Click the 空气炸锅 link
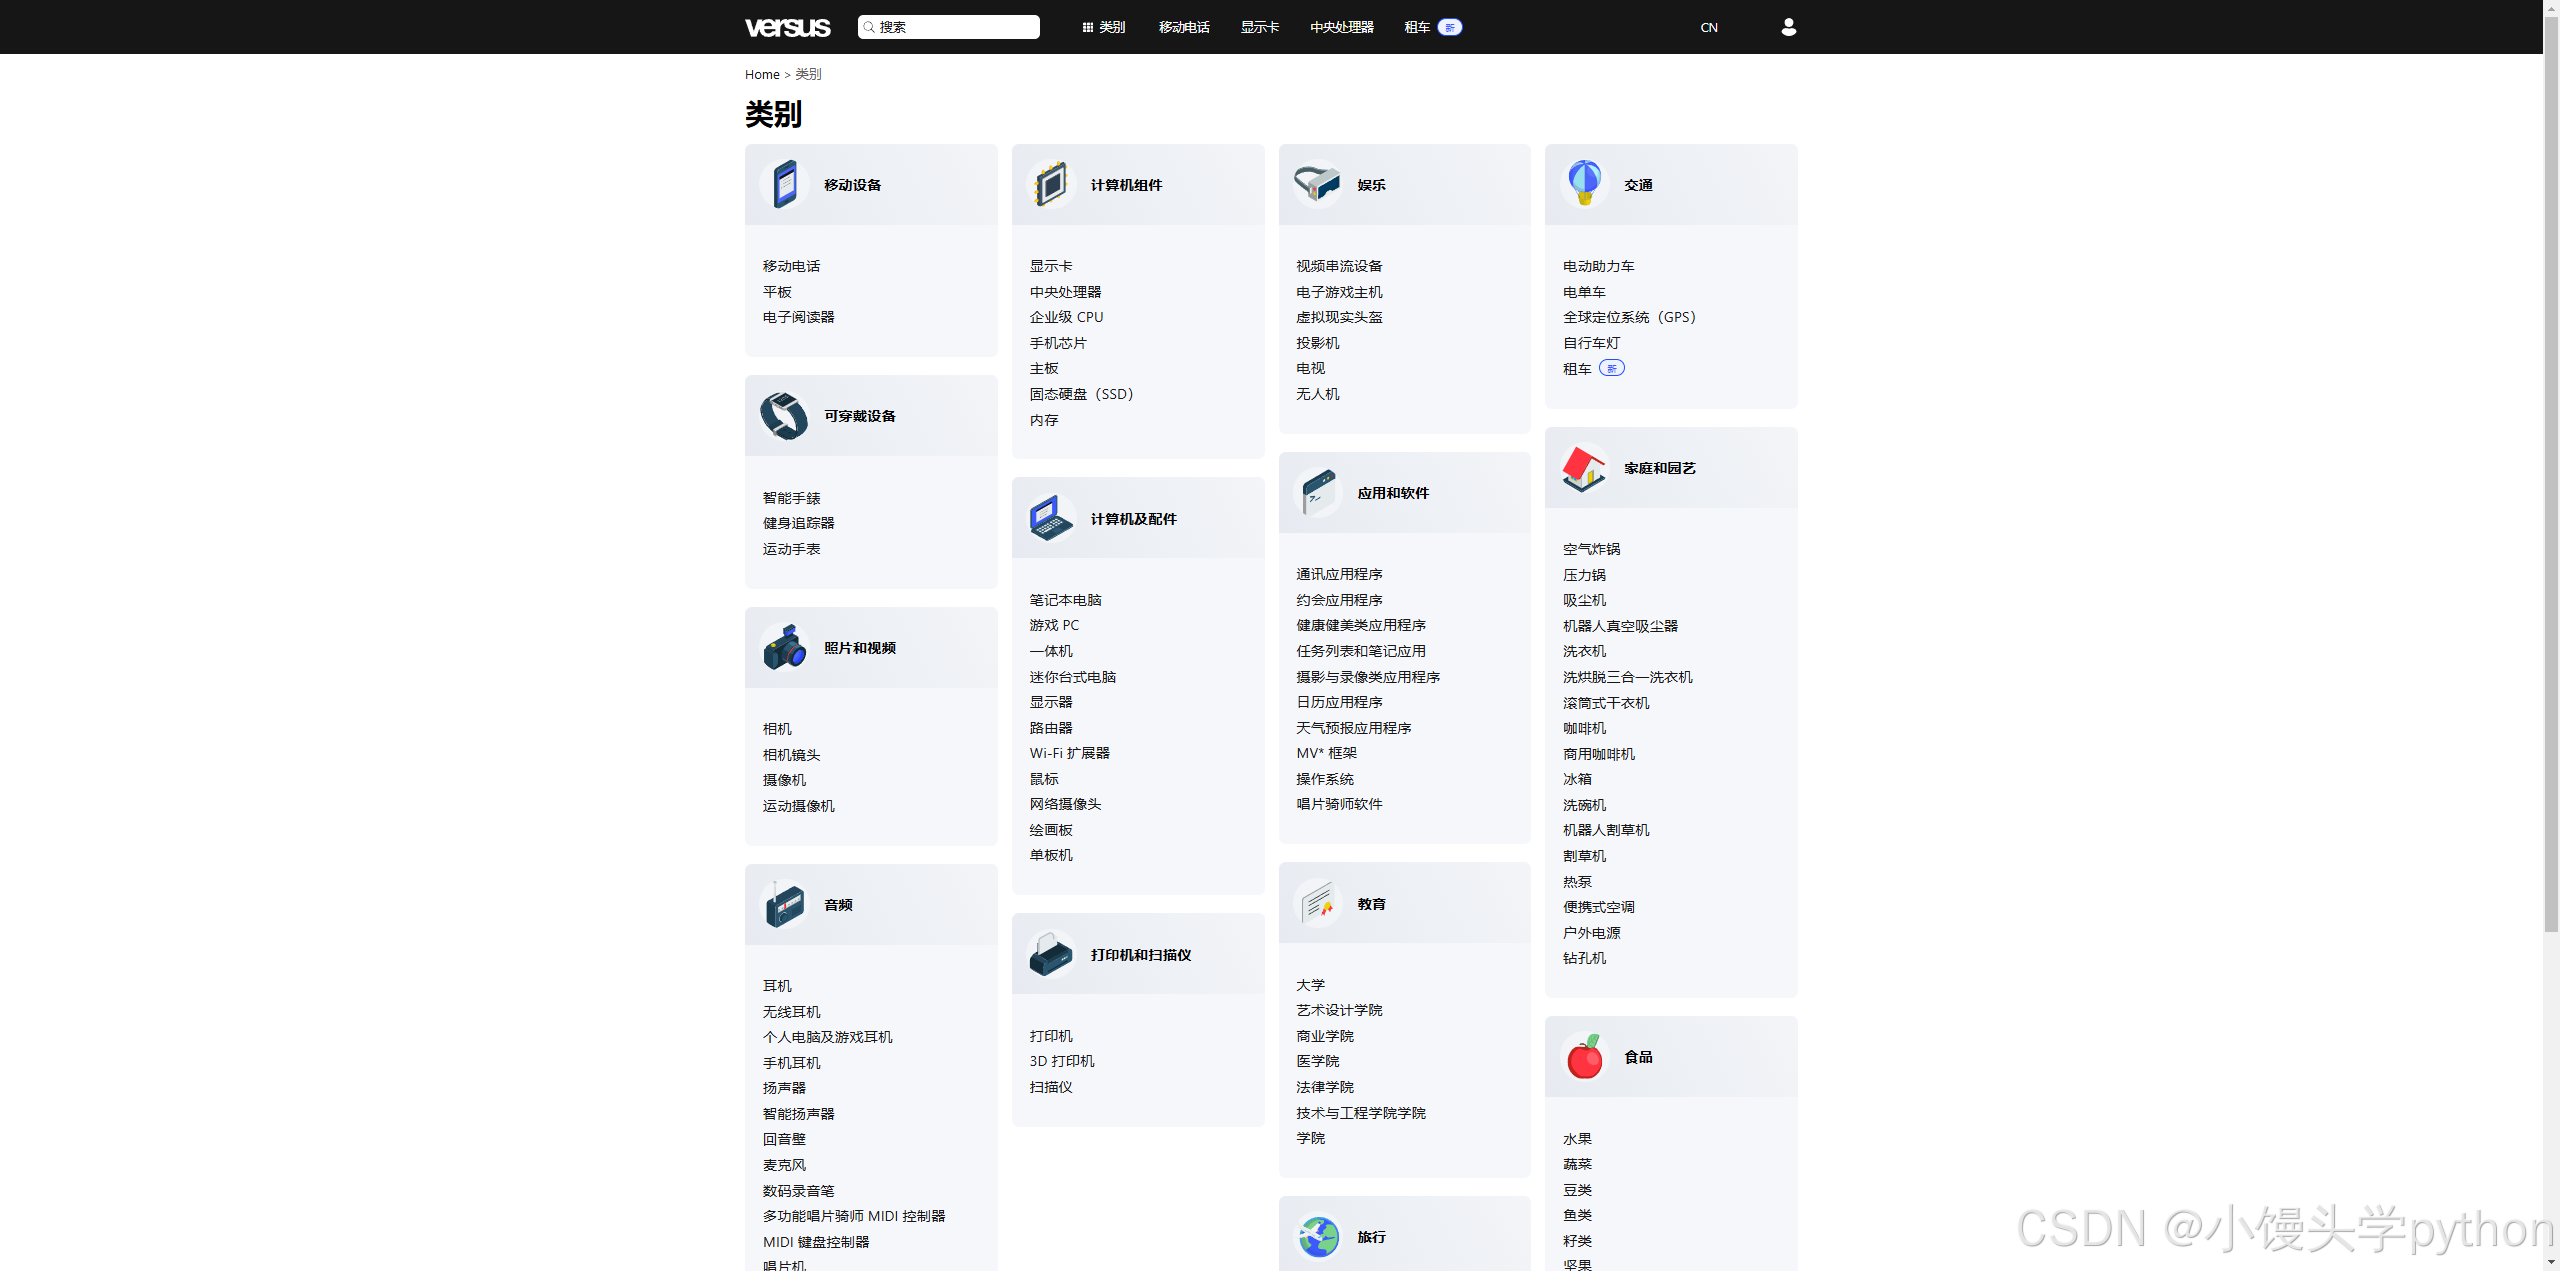This screenshot has width=2560, height=1271. 1591,549
